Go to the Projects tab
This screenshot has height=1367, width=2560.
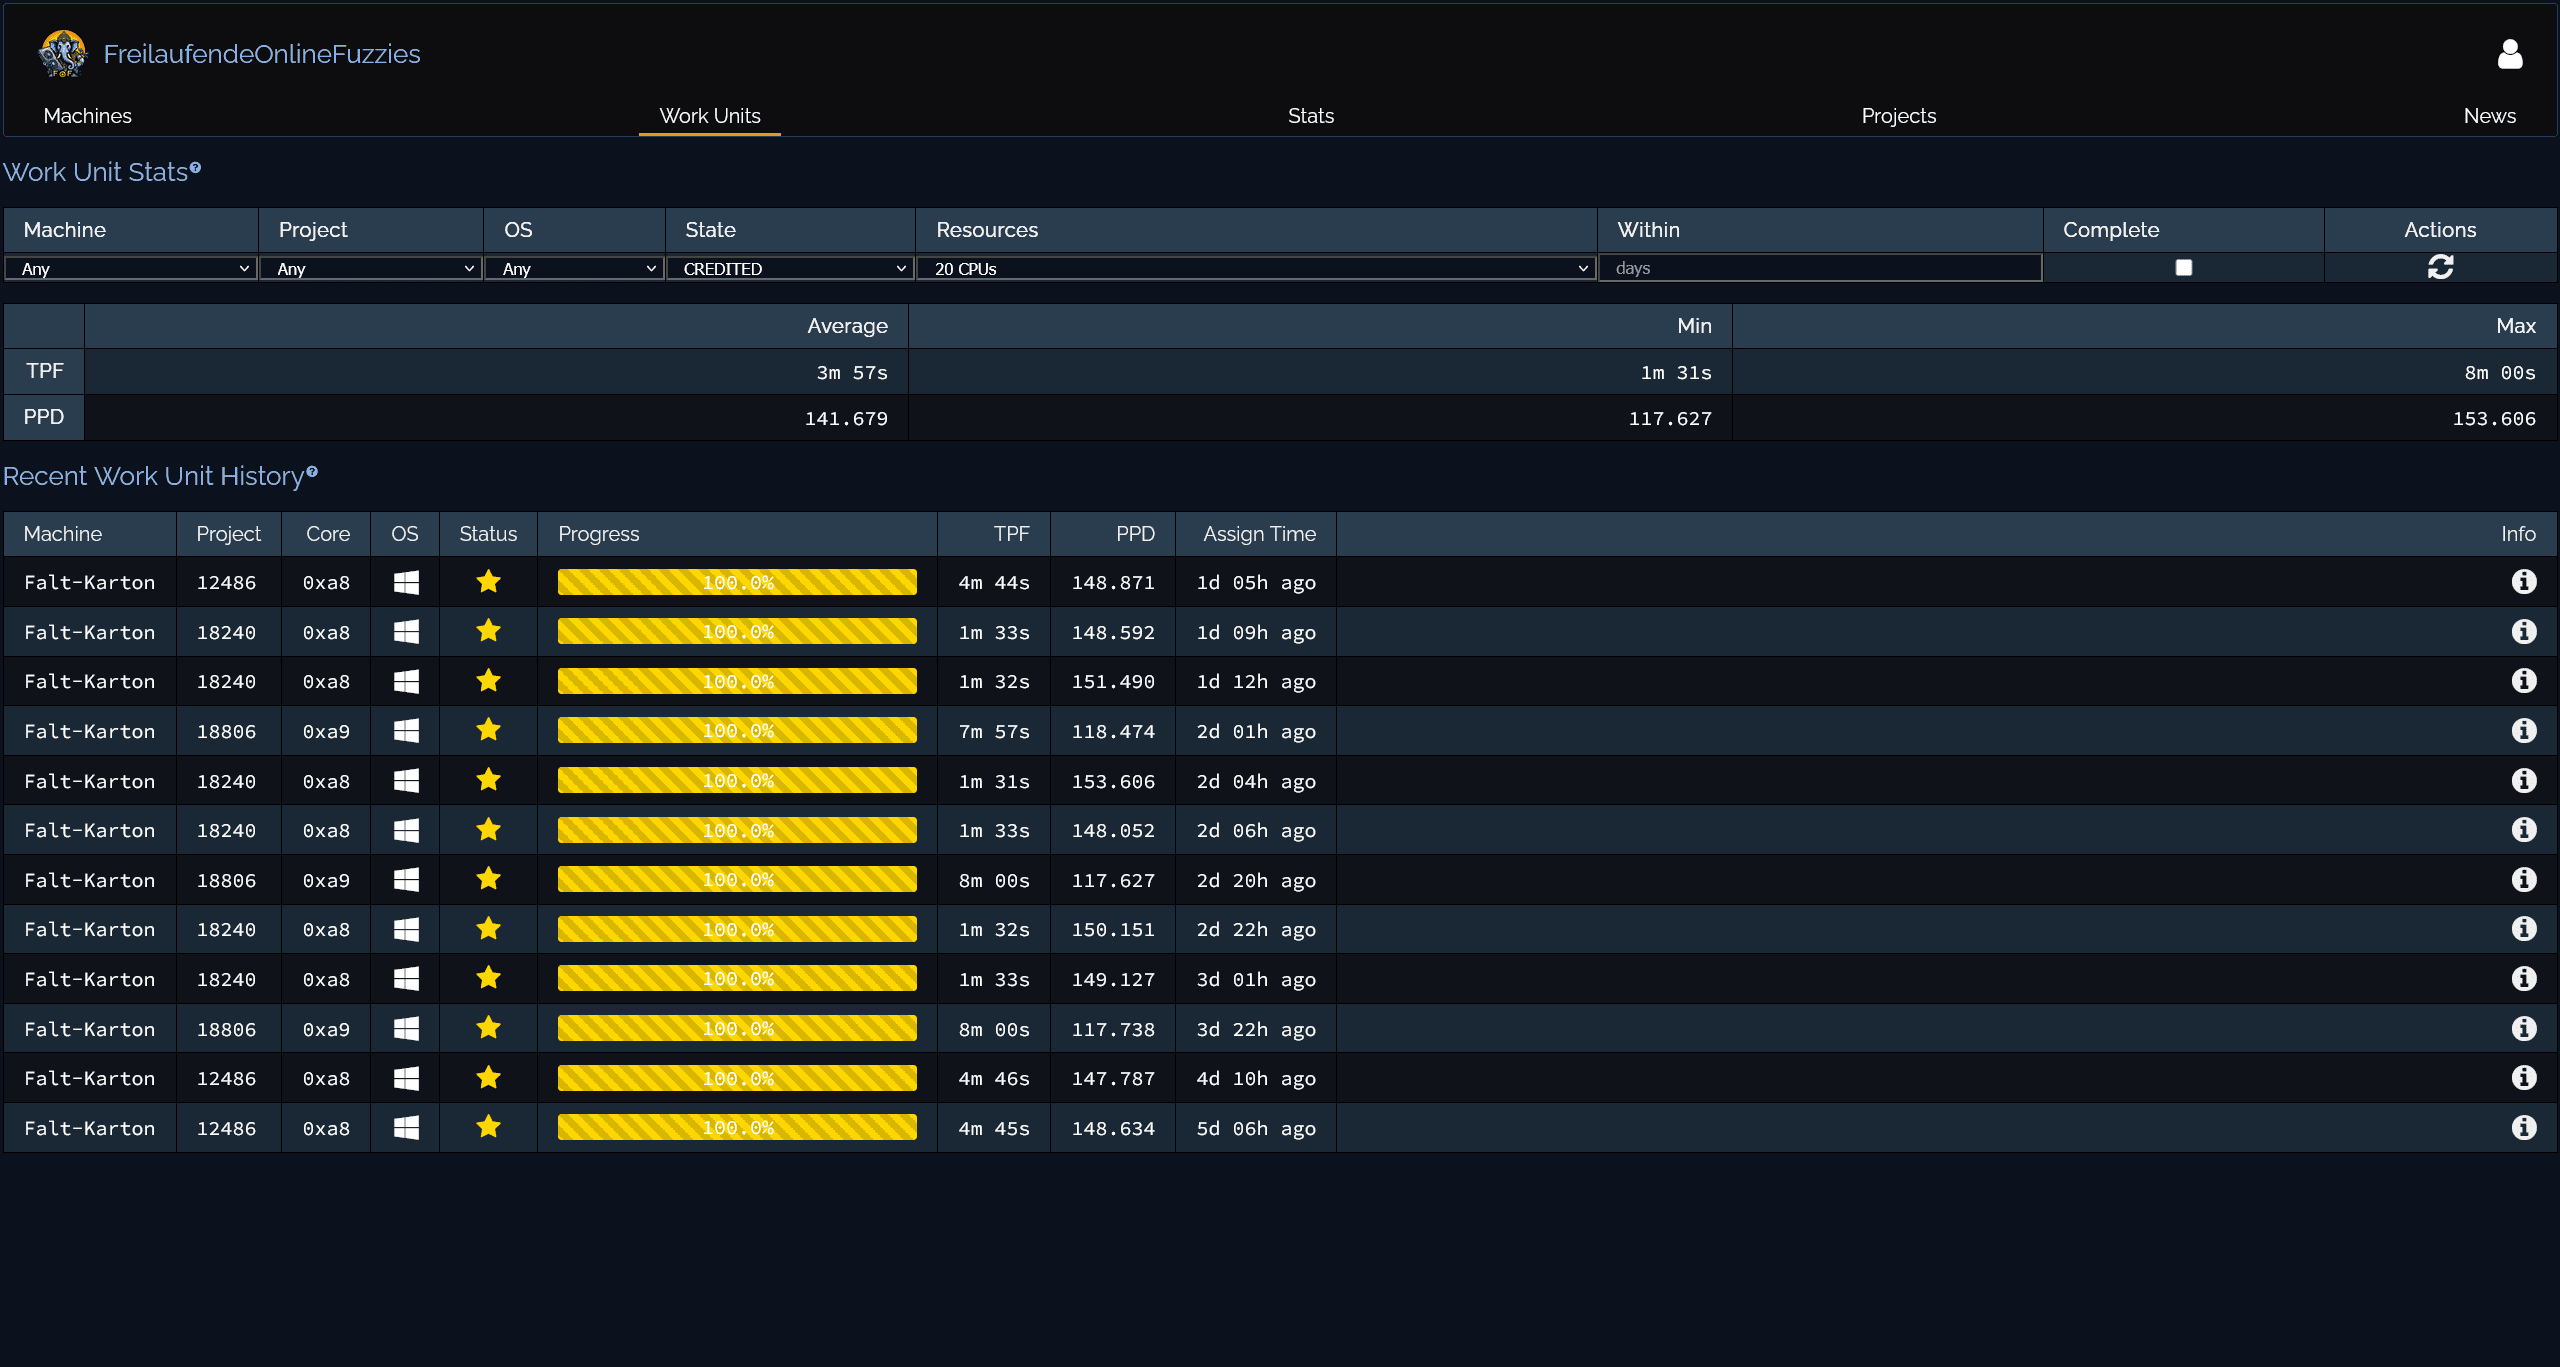pyautogui.click(x=1898, y=116)
